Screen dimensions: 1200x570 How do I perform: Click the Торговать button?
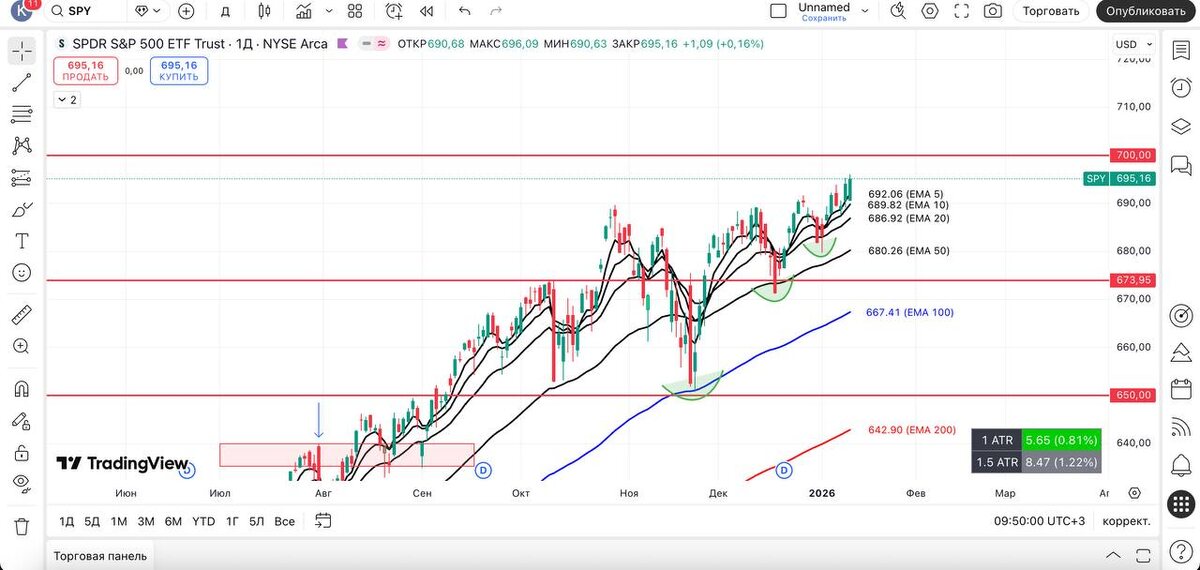coord(1051,11)
